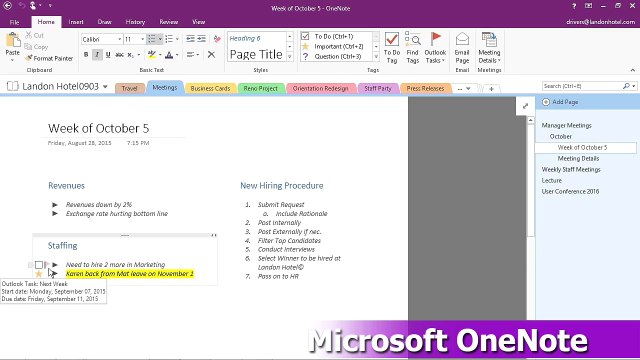
Task: Apply text highlight color
Action: click(152, 55)
